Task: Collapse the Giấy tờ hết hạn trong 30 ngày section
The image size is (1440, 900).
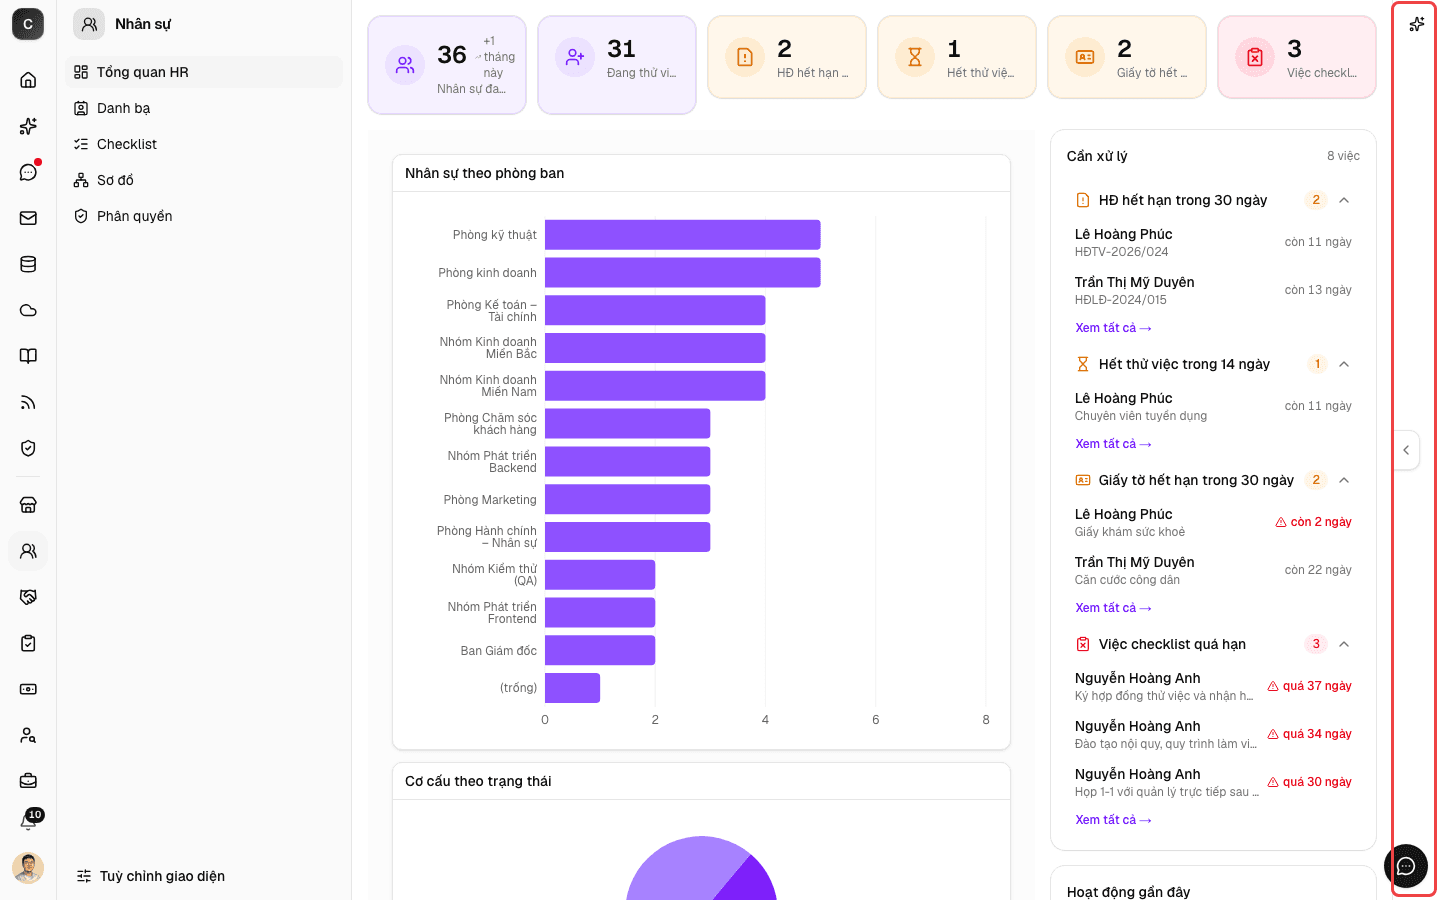Action: point(1344,480)
